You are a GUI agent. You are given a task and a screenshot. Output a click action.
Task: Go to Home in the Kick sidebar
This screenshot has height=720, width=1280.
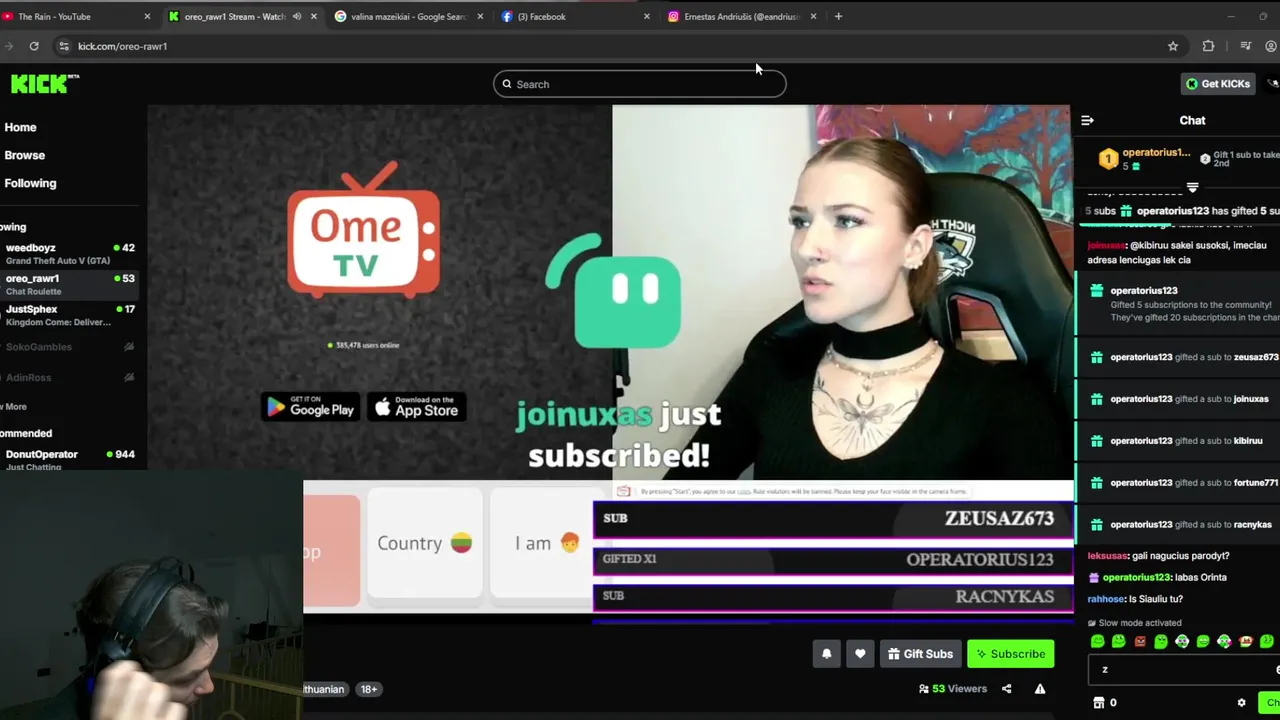click(x=20, y=127)
